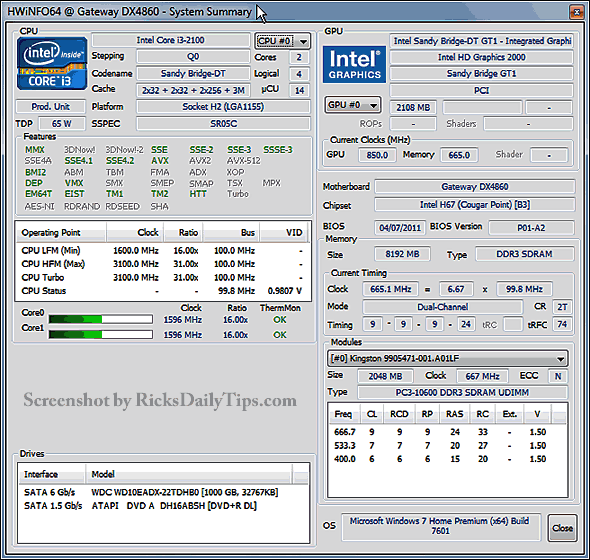
Task: Click the Socket H2 (LGA1155) platform field
Action: click(224, 107)
